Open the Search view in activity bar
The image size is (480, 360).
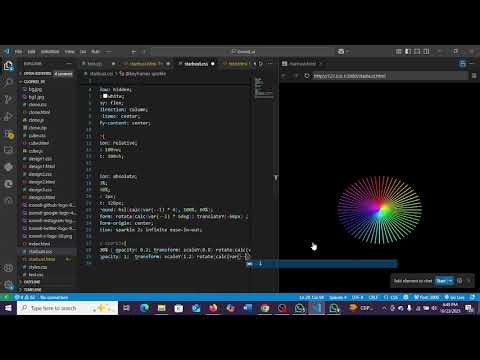pos(8,82)
